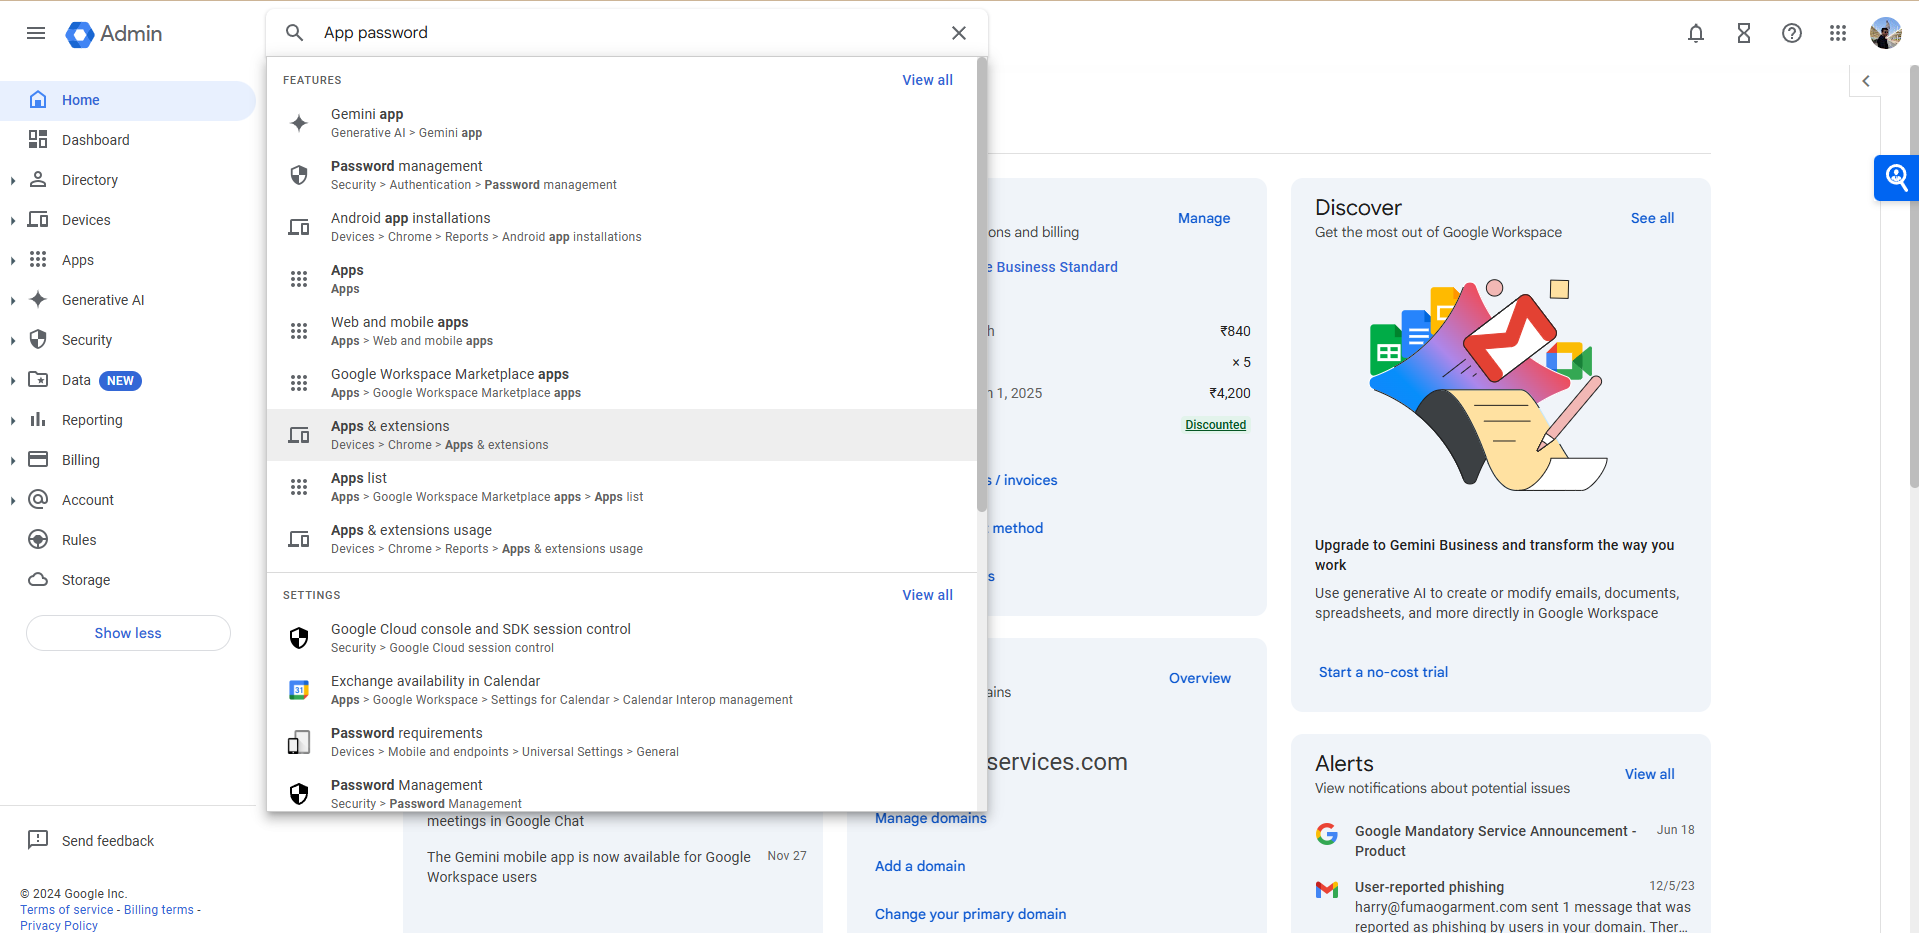Click View all in Alerts card
The image size is (1919, 933).
tap(1649, 774)
